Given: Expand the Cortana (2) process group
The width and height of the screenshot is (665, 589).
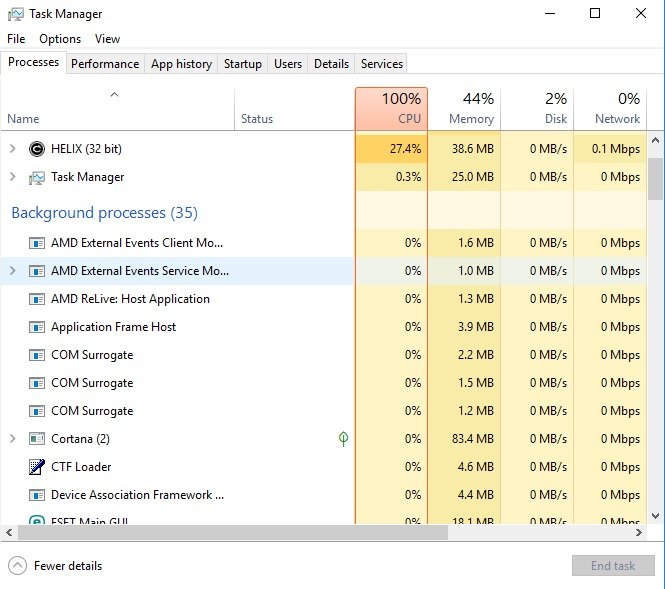Looking at the screenshot, I should click(12, 439).
